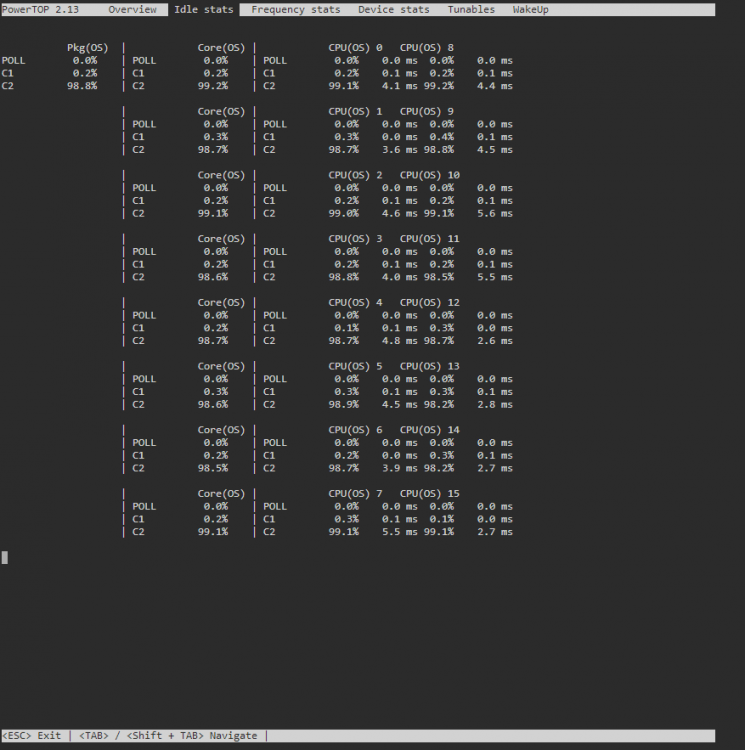
Task: Click the PowerTOP 2.13 title text
Action: 40,10
